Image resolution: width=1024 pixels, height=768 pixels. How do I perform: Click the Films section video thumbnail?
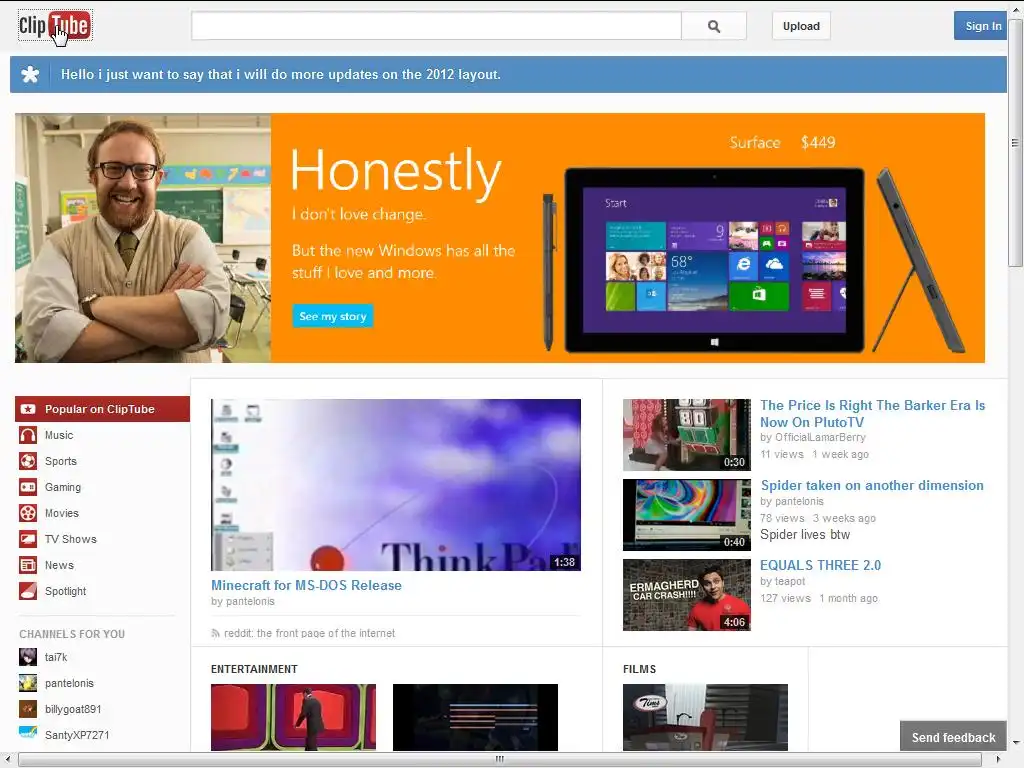click(705, 717)
